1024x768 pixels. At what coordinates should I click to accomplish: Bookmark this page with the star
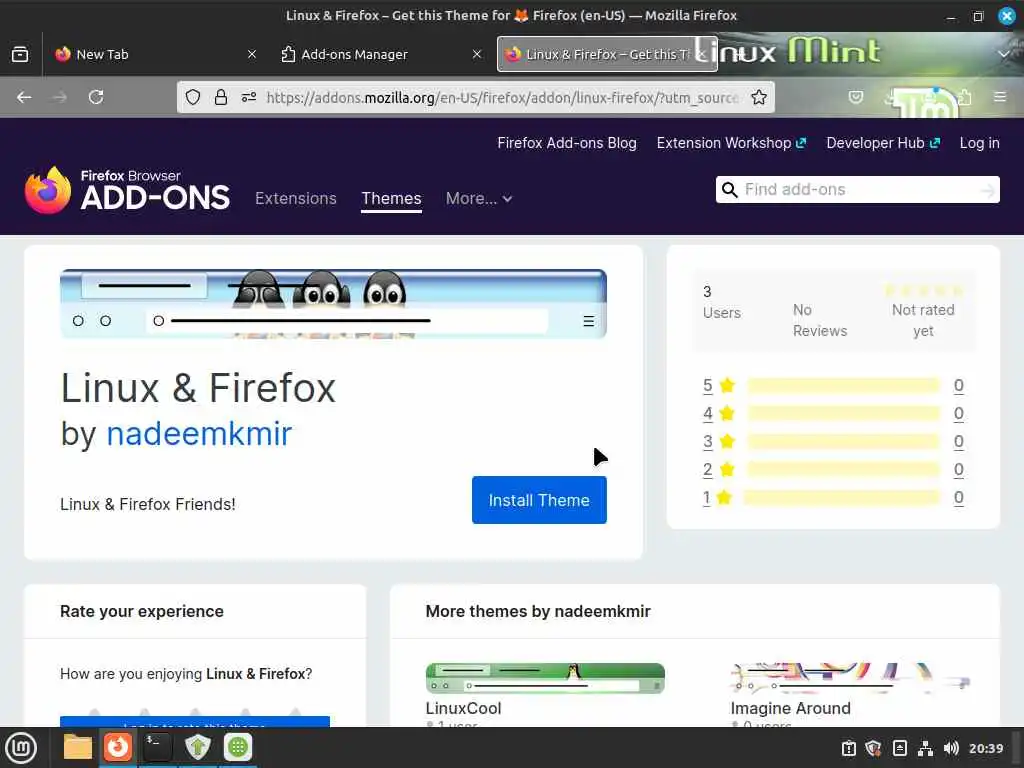coord(758,97)
